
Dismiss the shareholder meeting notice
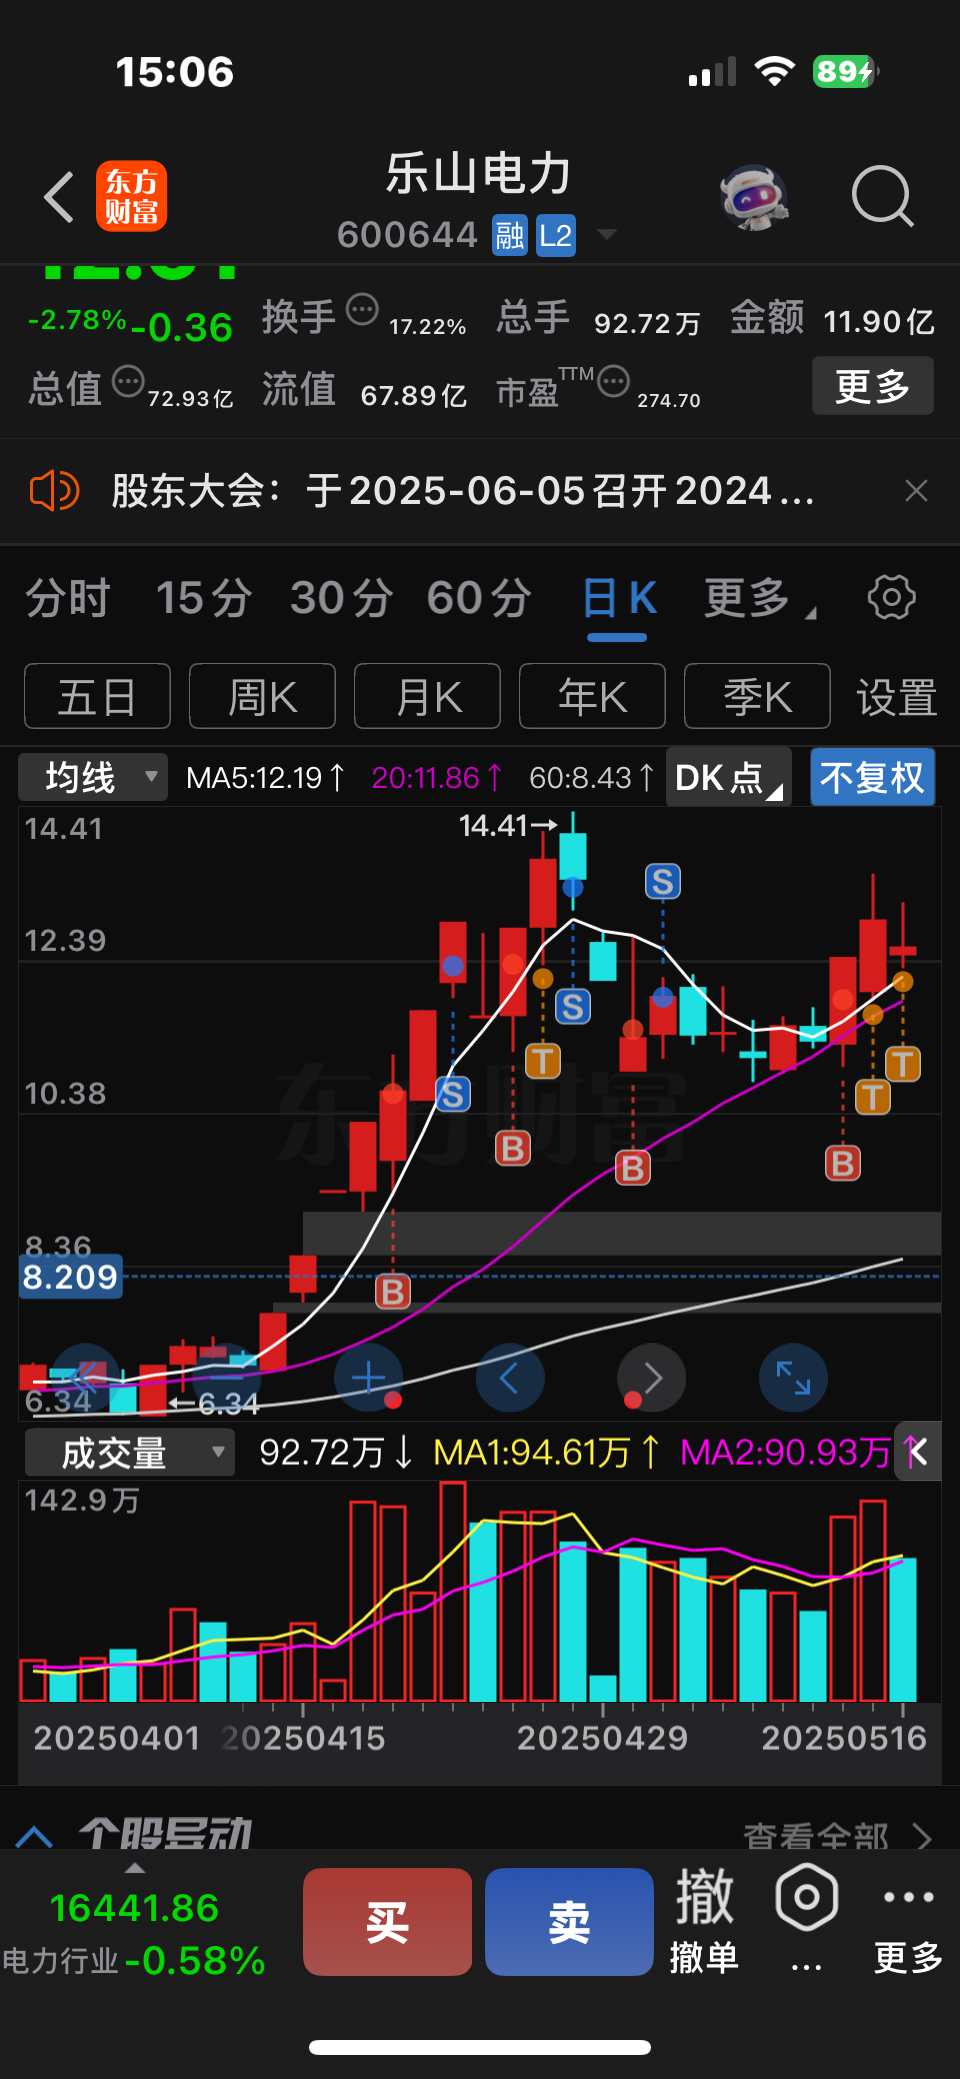[x=916, y=491]
